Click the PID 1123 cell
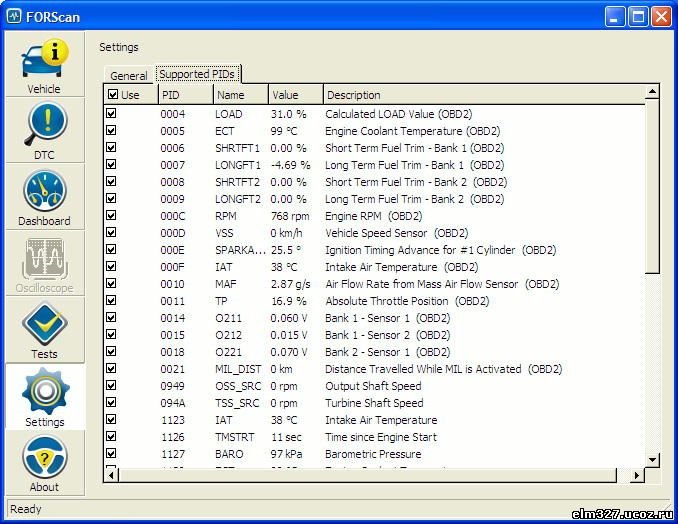The image size is (678, 524). coord(173,420)
